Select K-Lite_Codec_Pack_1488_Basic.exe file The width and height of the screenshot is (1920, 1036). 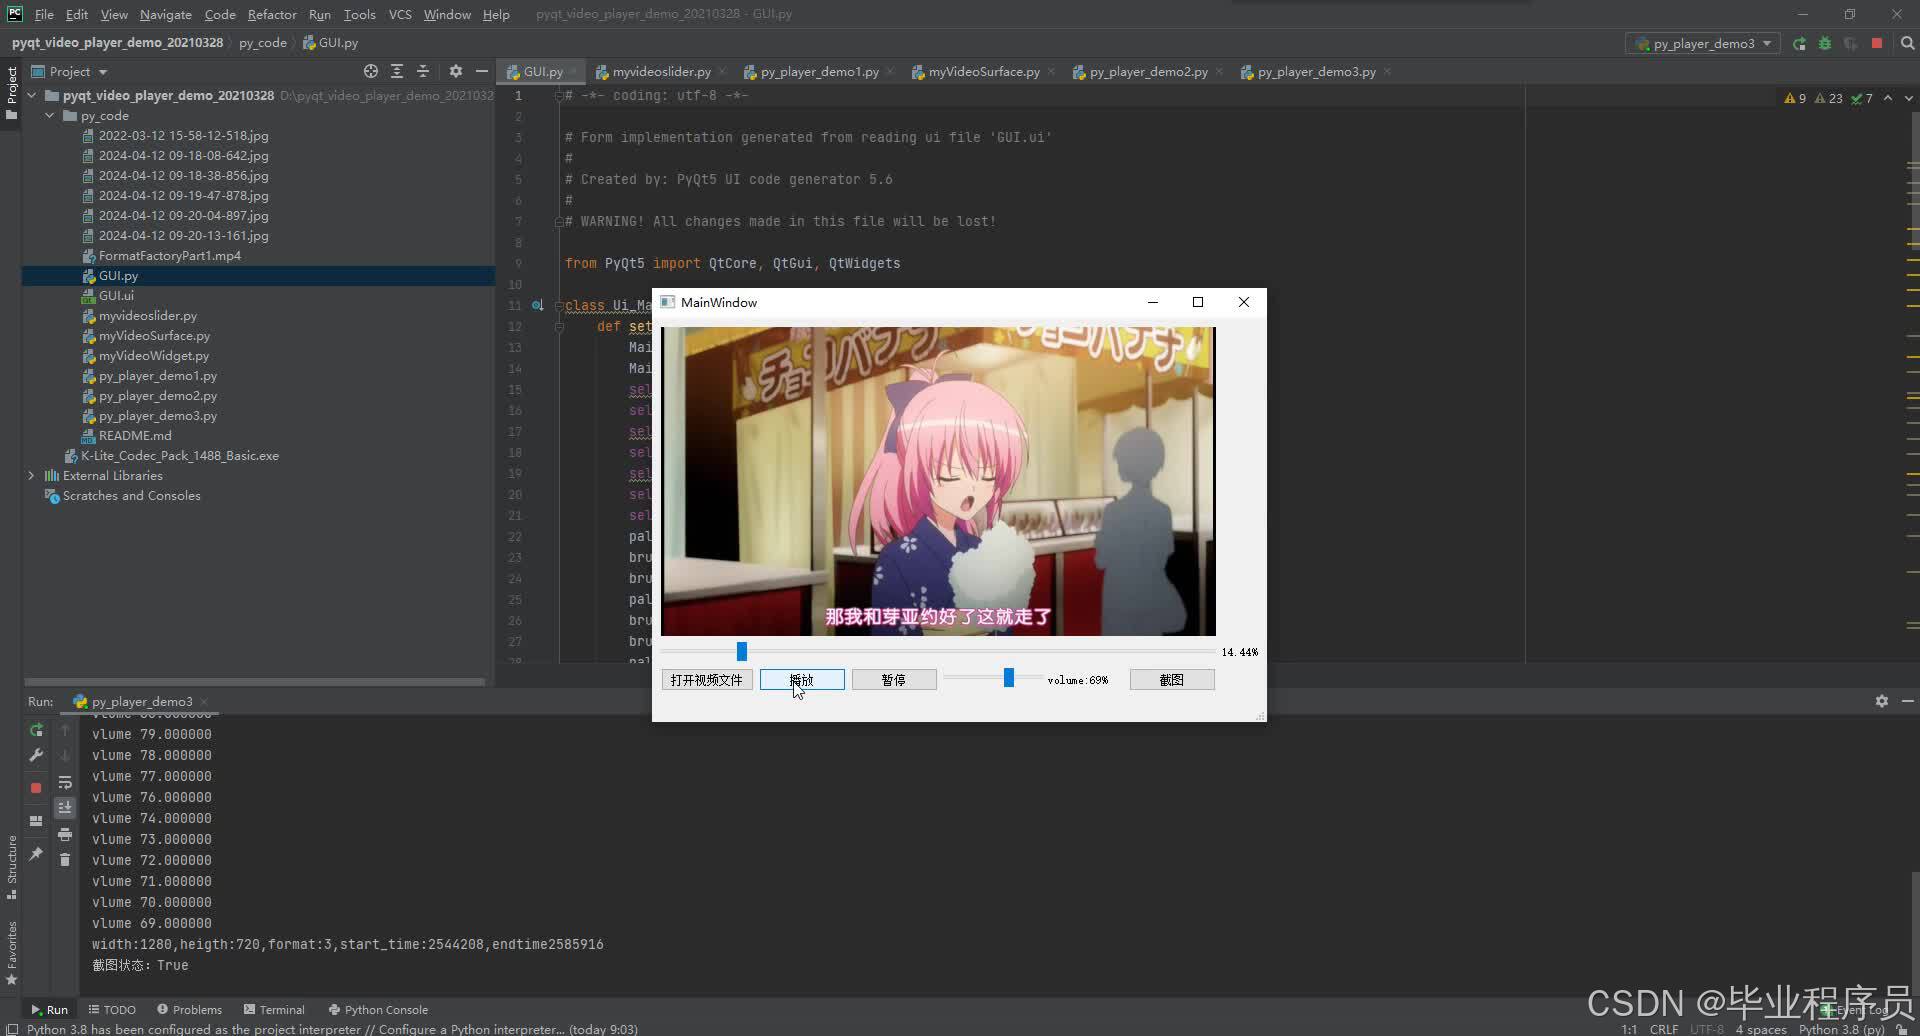point(180,456)
